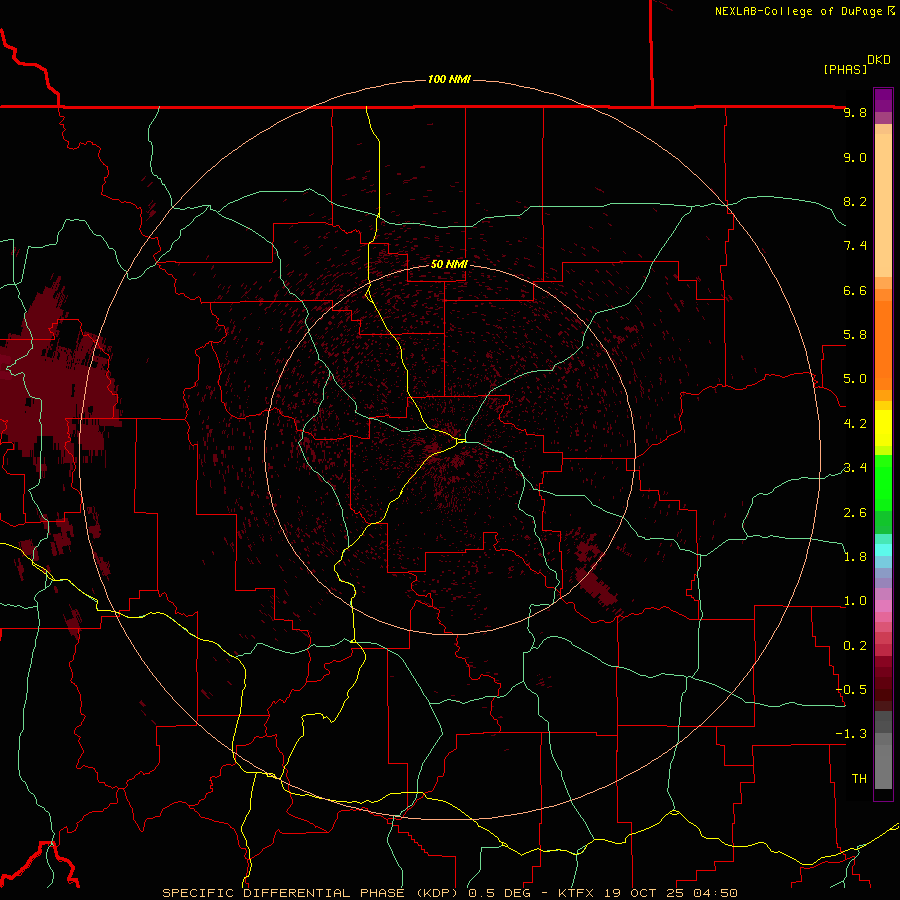Click the cyan band of the color bar
900x900 pixels.
[883, 550]
